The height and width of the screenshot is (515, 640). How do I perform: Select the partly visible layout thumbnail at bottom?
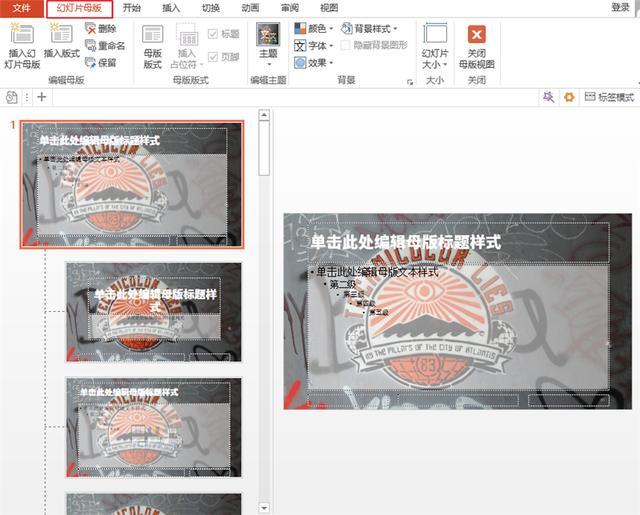[x=154, y=504]
